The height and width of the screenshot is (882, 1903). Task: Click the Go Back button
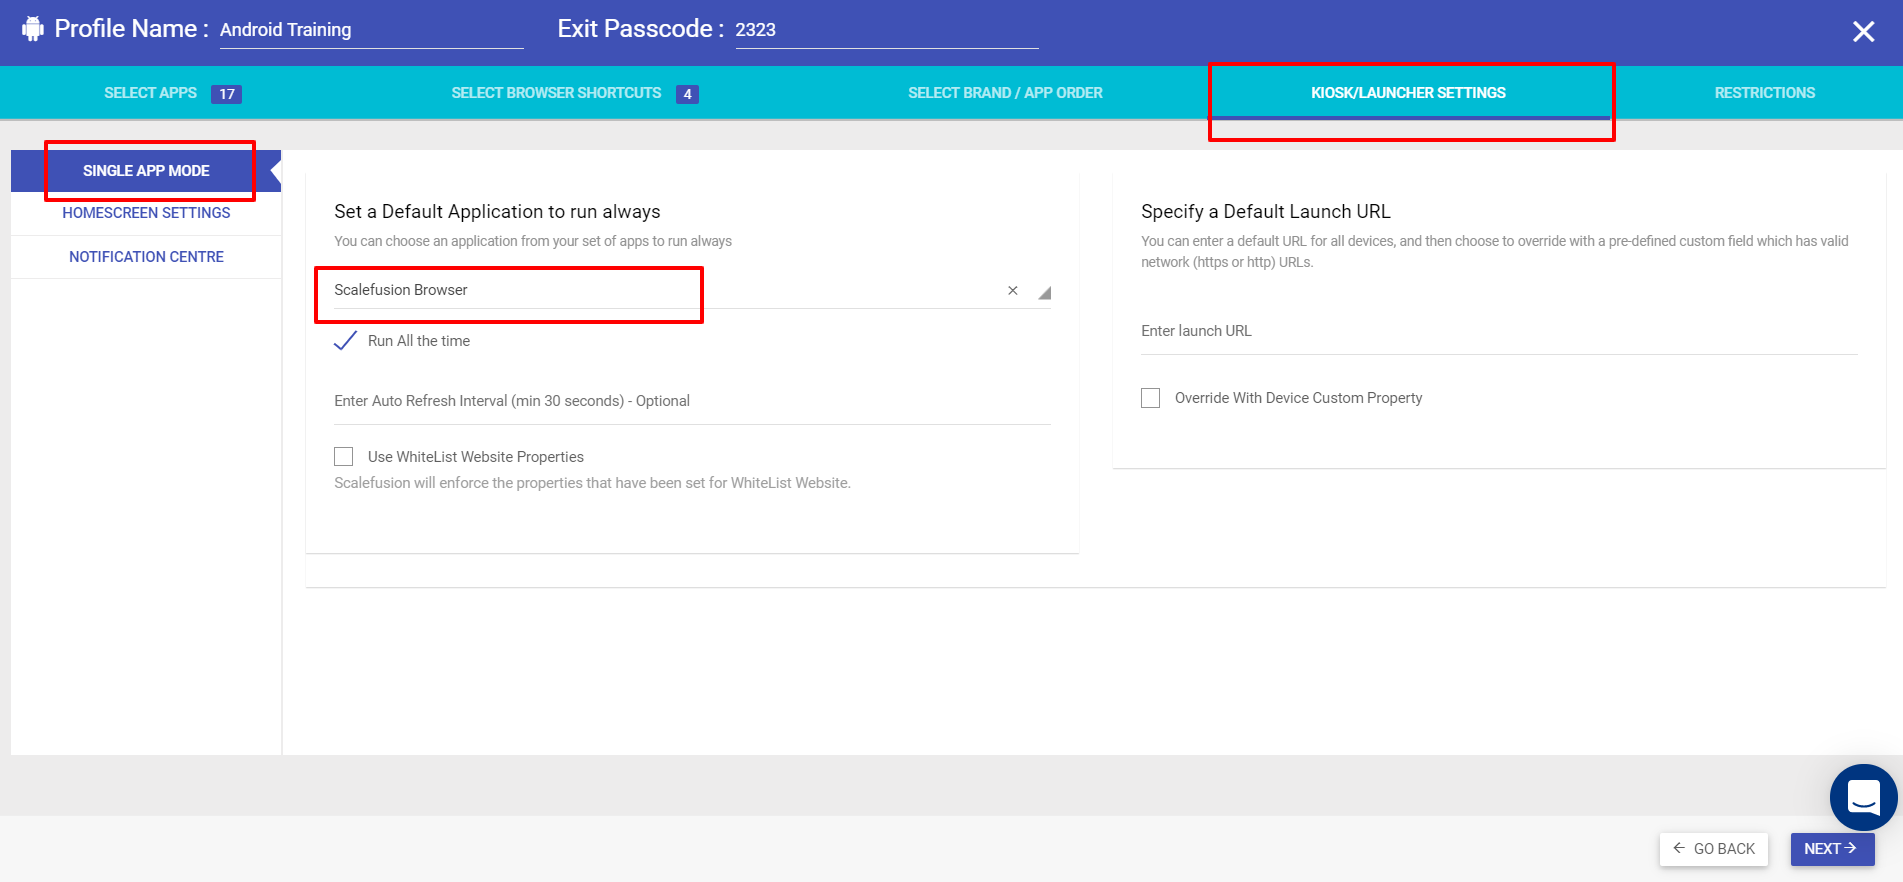point(1714,849)
